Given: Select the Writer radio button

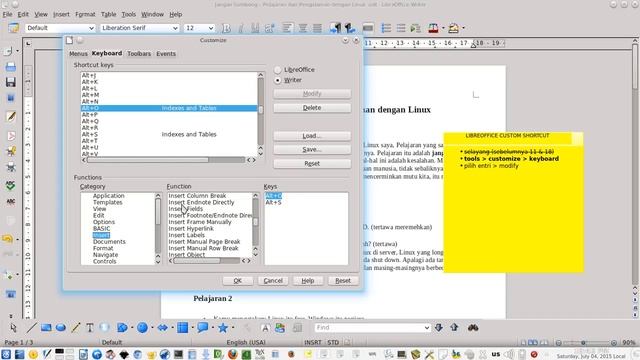Looking at the screenshot, I should (278, 80).
